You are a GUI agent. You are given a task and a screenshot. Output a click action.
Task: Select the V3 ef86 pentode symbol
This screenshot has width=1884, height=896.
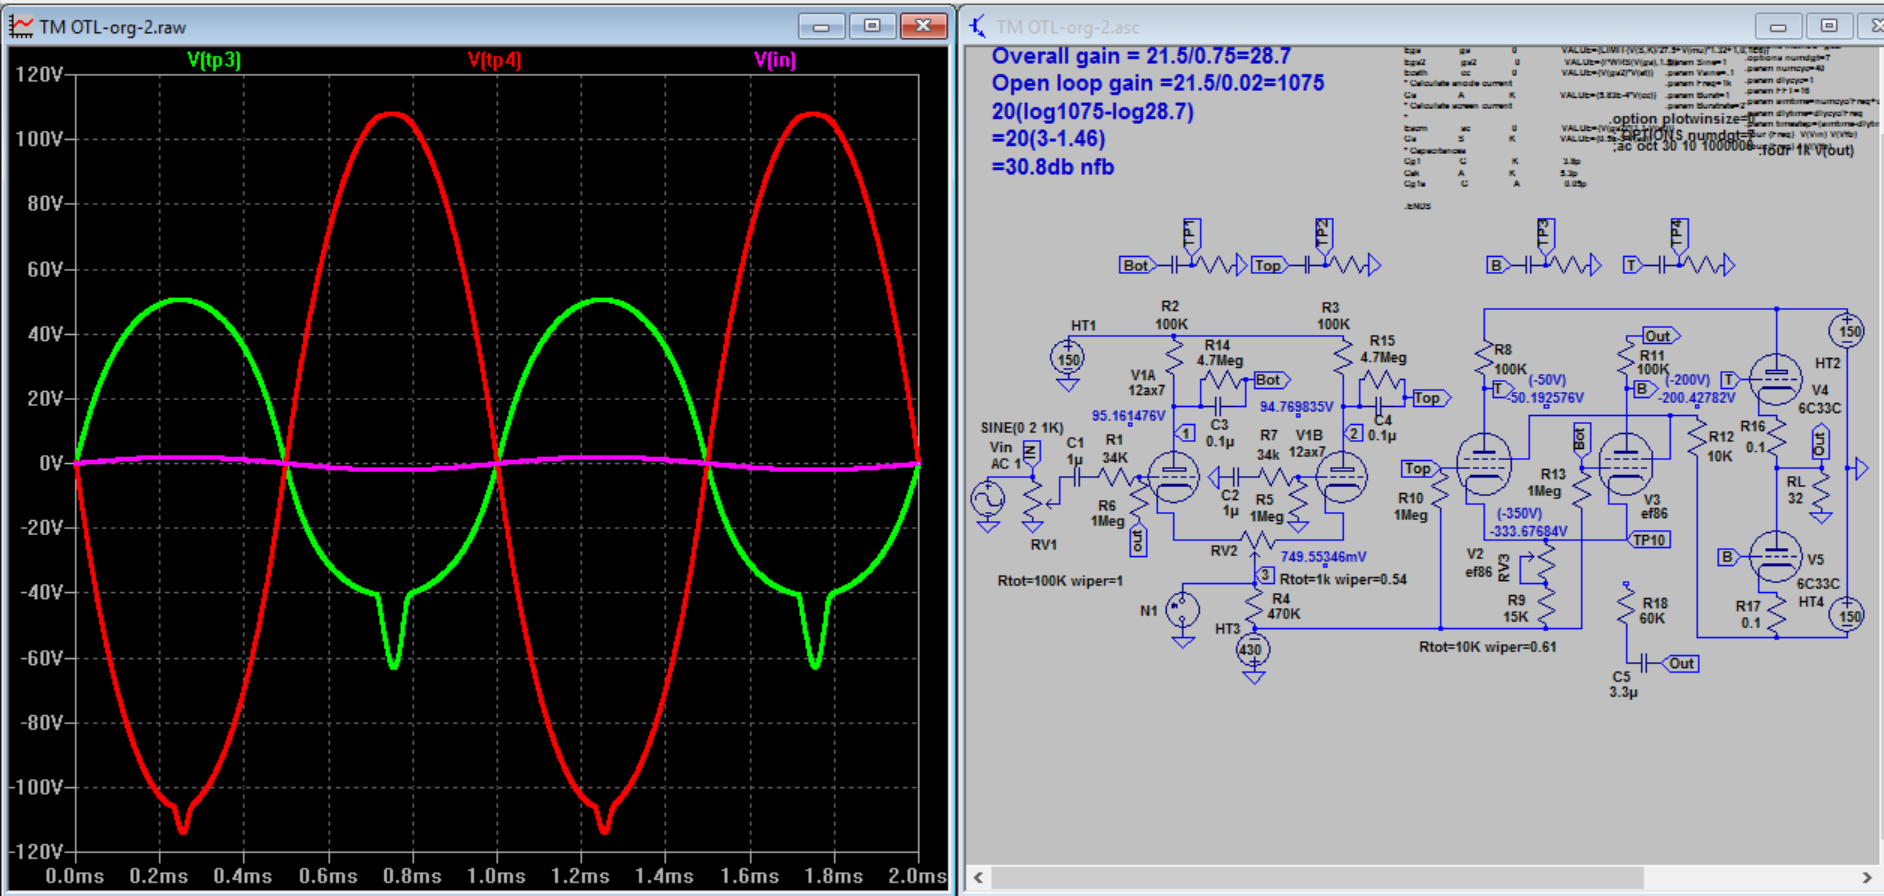point(1626,463)
